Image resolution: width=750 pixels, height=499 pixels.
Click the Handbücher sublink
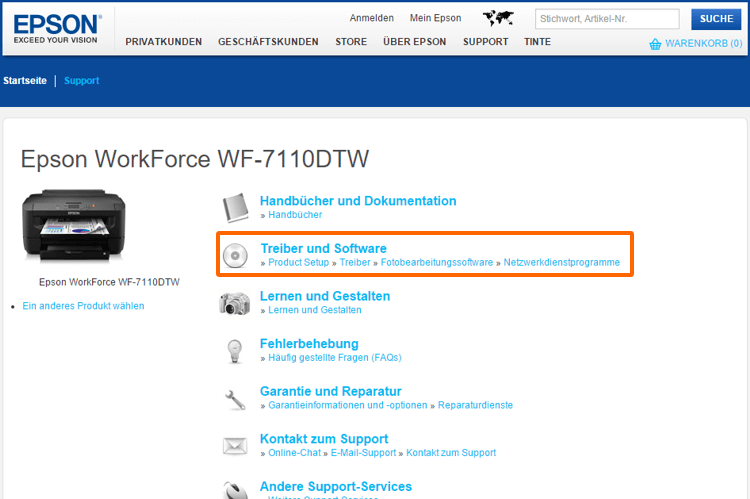tap(295, 215)
